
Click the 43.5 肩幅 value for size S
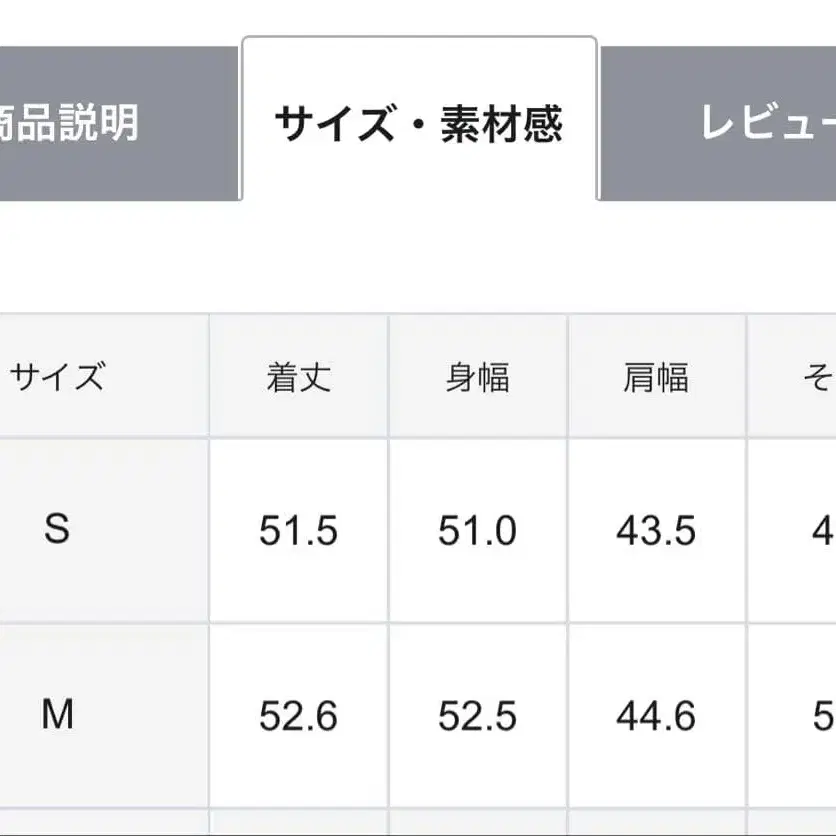pyautogui.click(x=657, y=532)
